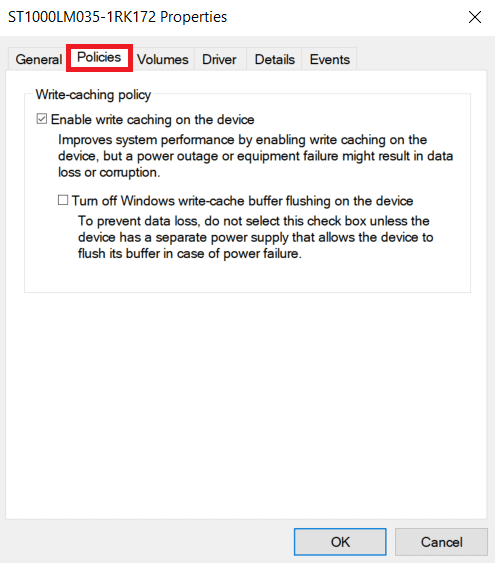
Task: Click 'Turn off Windows write-cache buffer flushing' label text
Action: click(x=242, y=201)
